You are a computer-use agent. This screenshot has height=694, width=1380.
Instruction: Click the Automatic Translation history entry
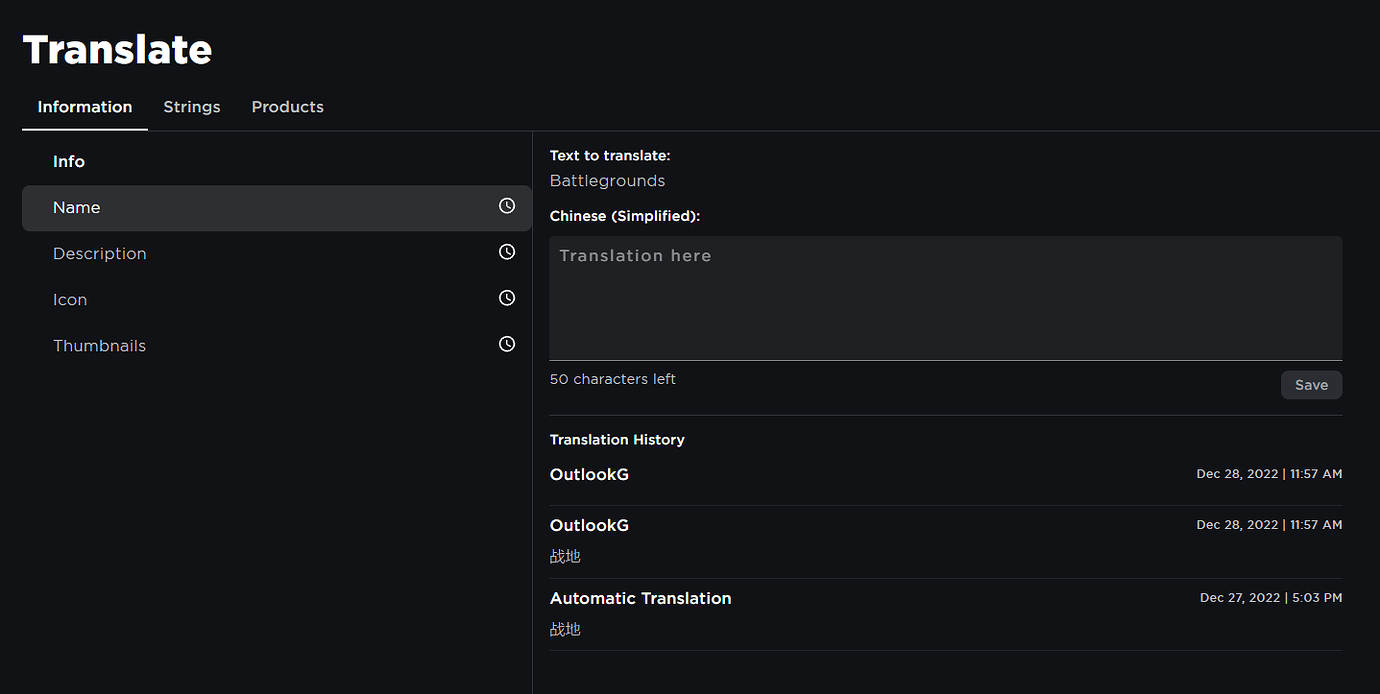[640, 598]
